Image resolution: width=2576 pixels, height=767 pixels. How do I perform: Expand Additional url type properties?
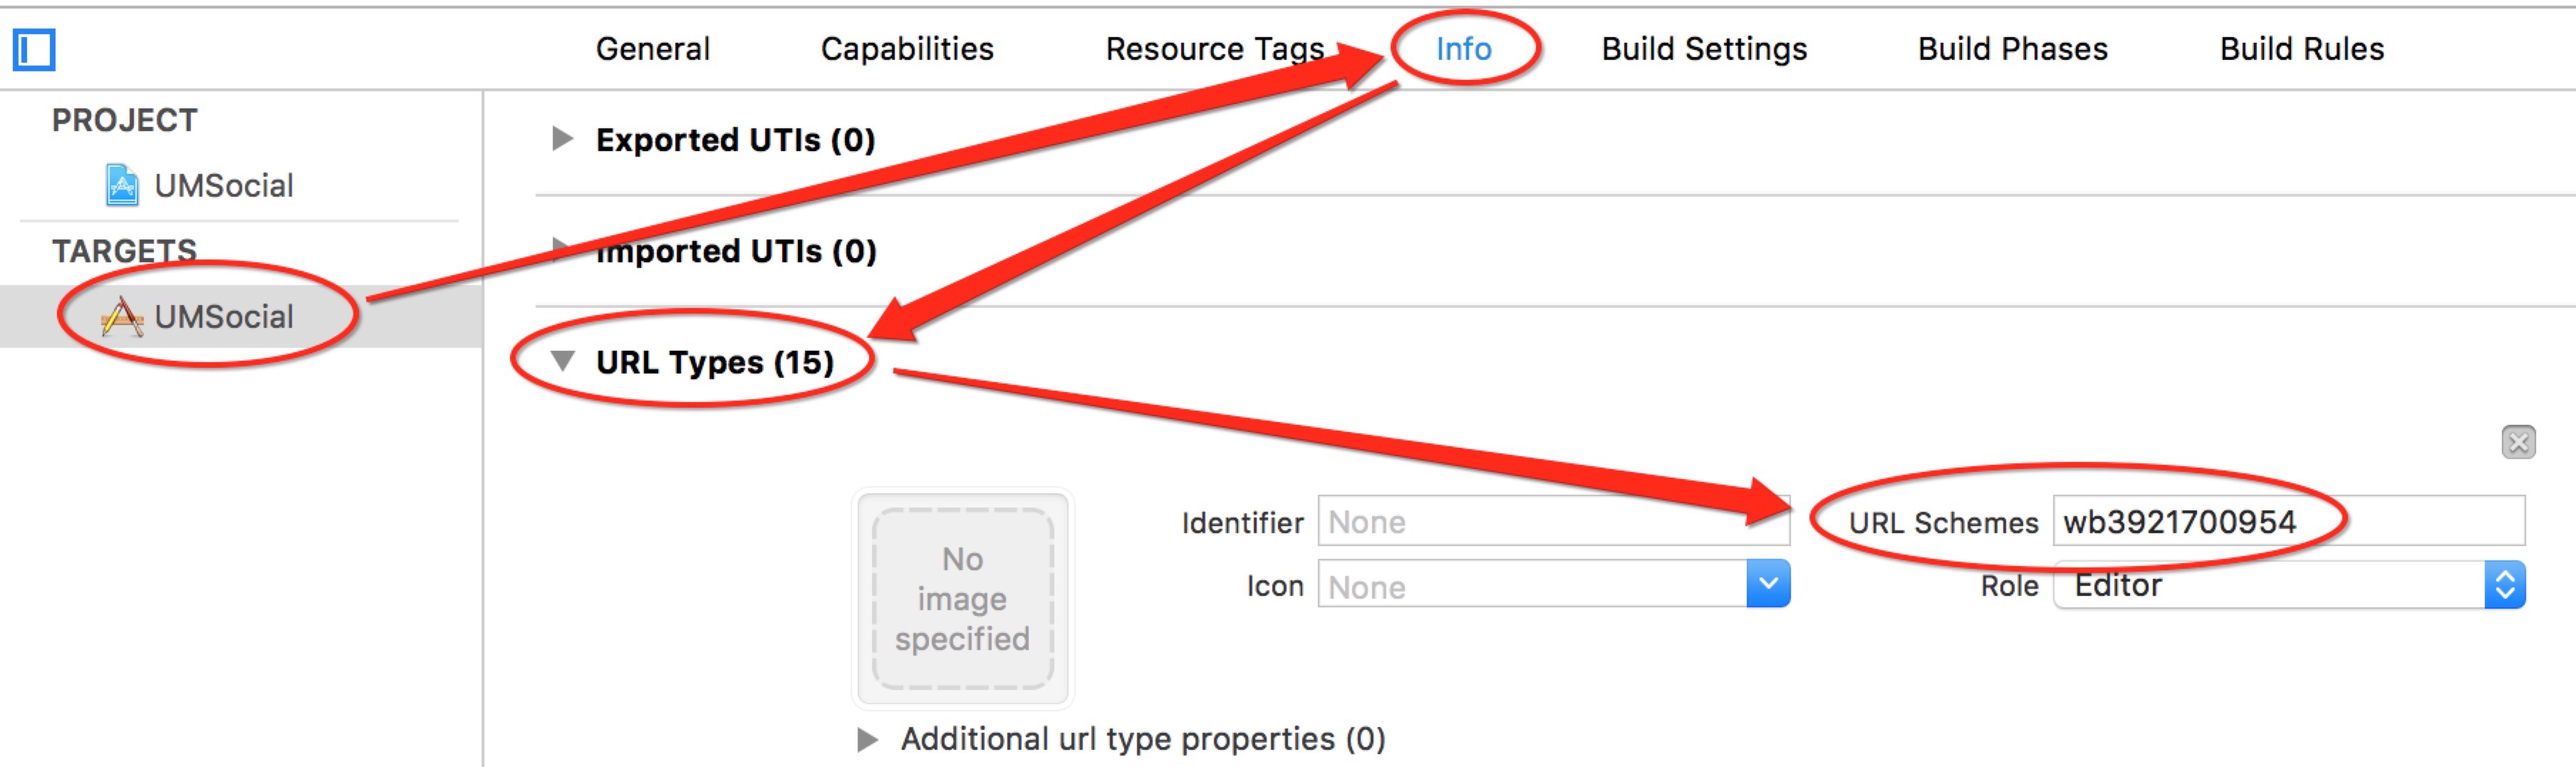point(868,739)
